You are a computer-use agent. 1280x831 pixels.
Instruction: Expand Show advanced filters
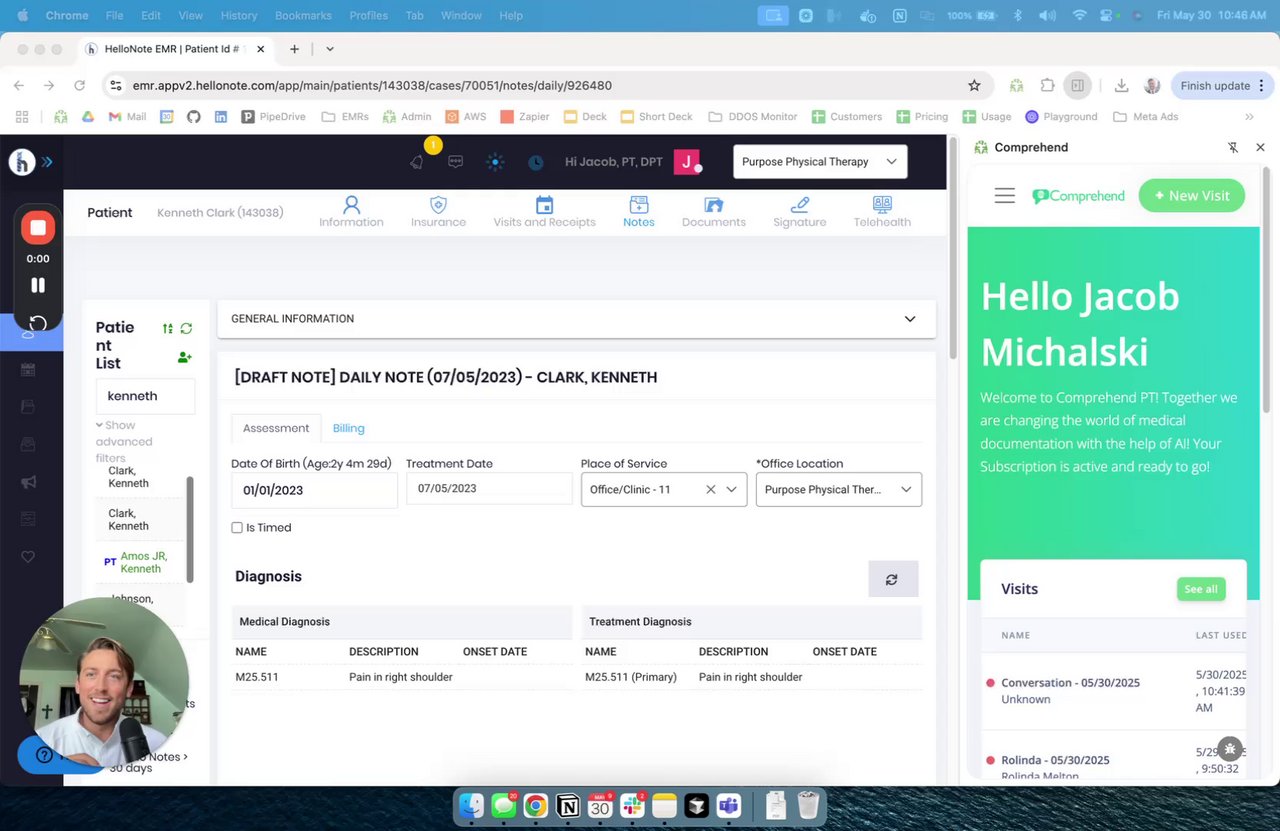click(124, 441)
